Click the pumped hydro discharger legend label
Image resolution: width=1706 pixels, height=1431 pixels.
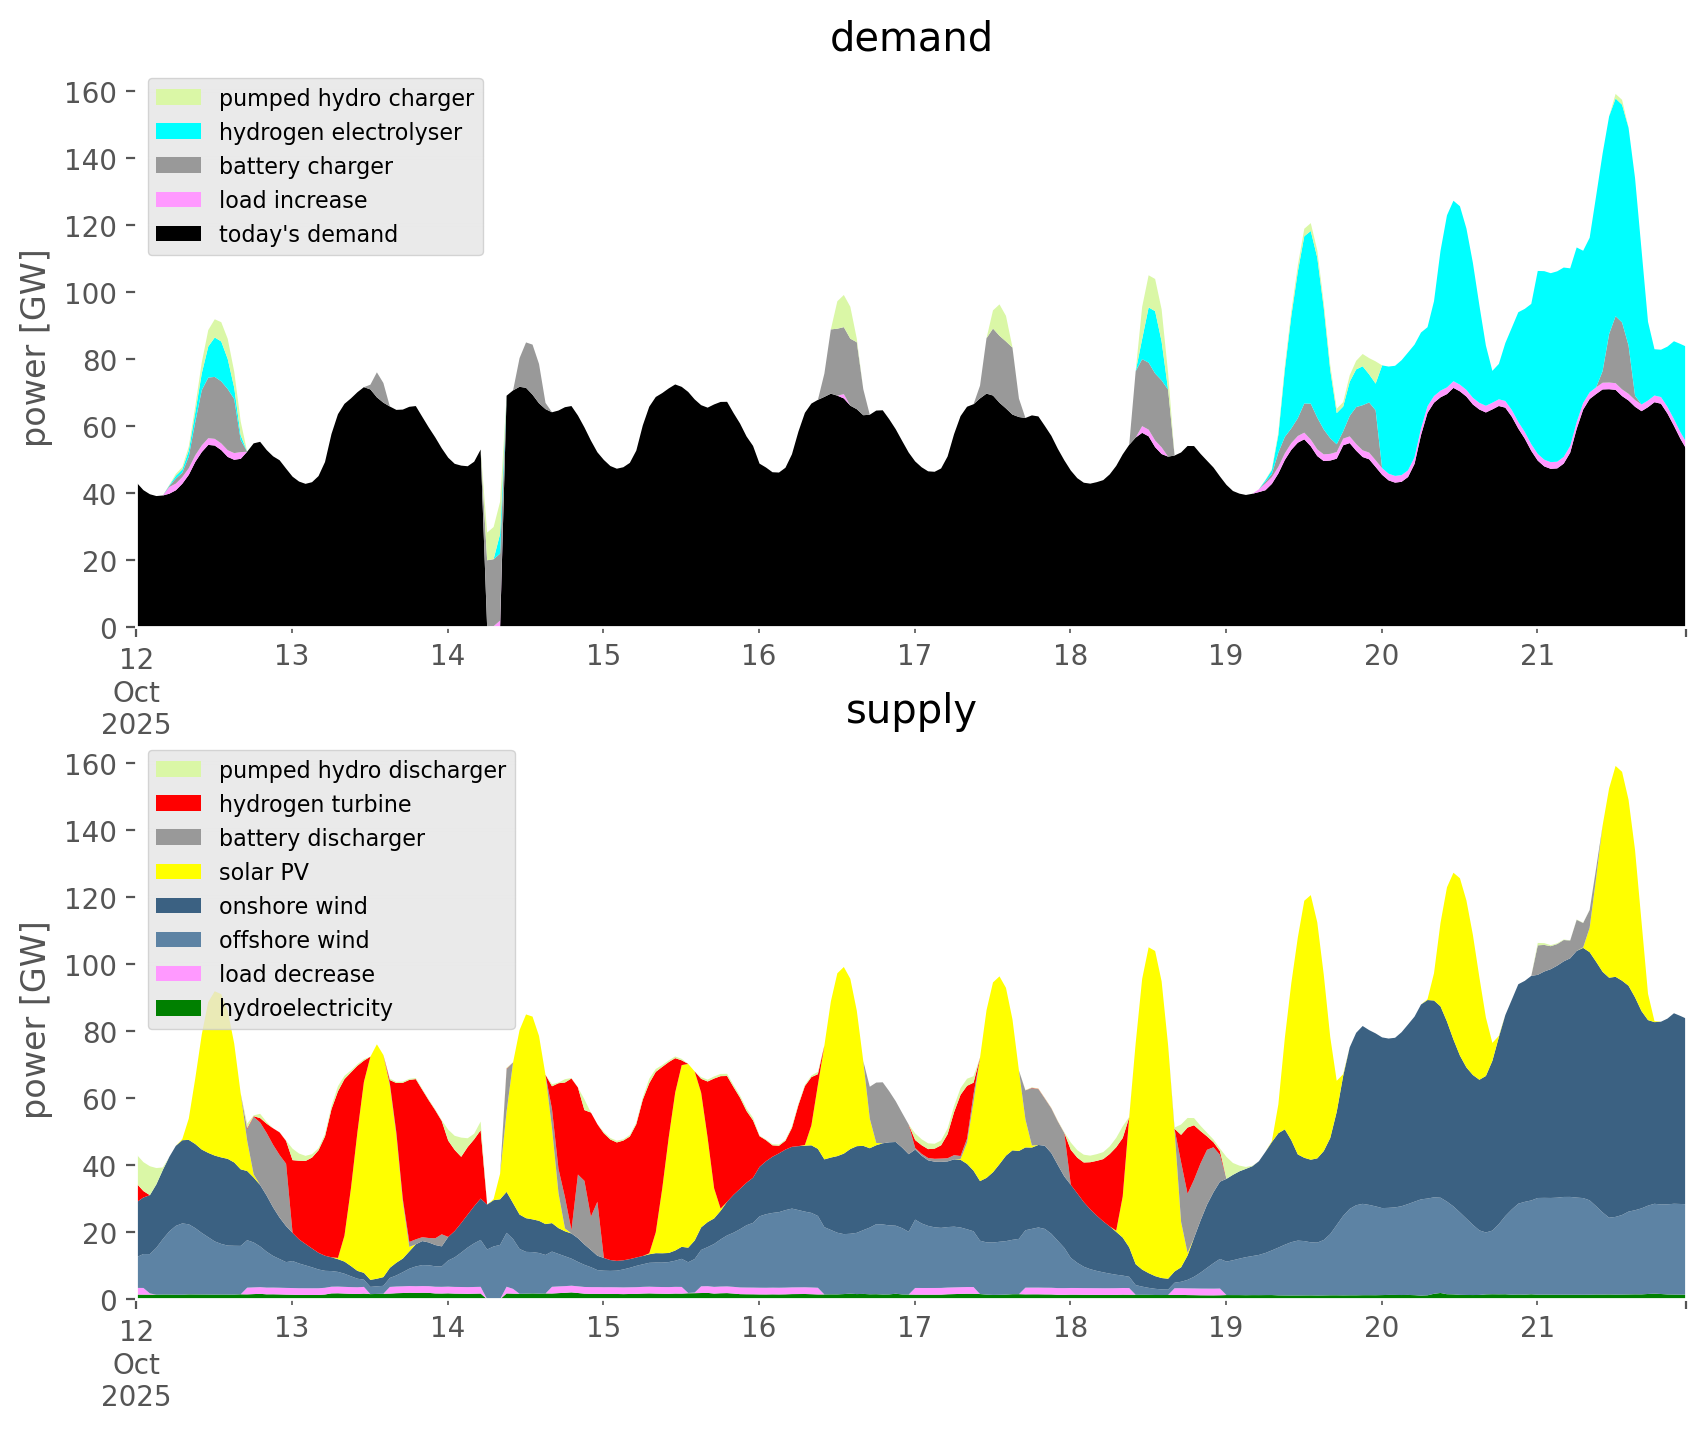(x=362, y=770)
